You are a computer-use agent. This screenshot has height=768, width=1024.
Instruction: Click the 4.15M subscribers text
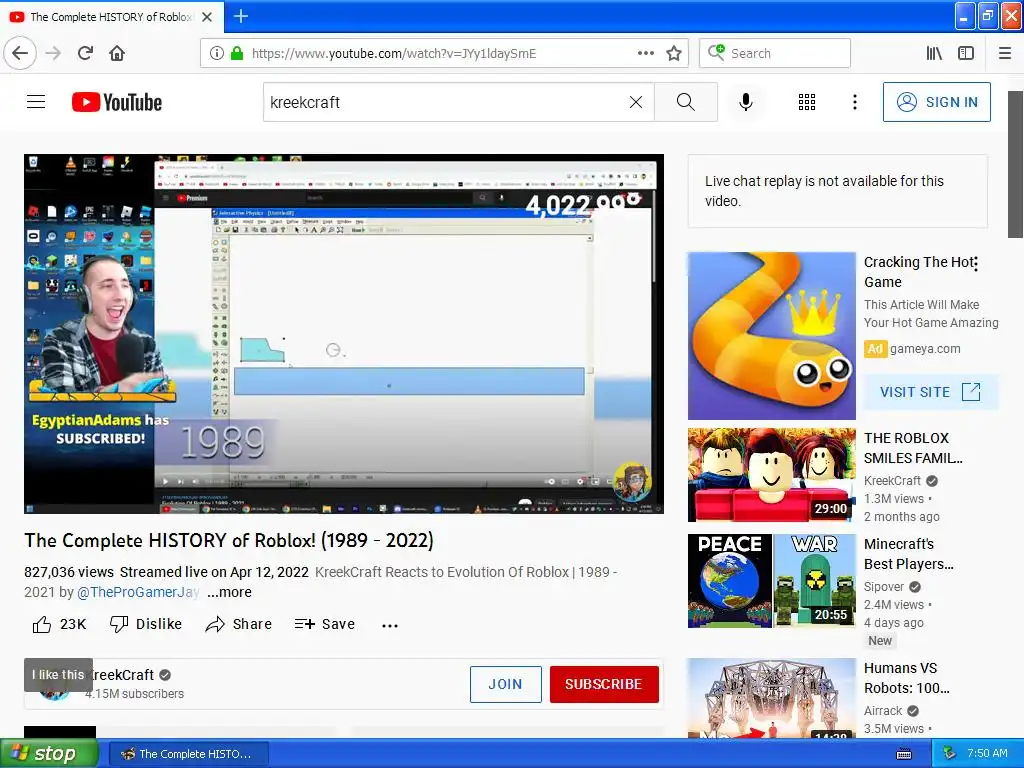[x=135, y=694]
